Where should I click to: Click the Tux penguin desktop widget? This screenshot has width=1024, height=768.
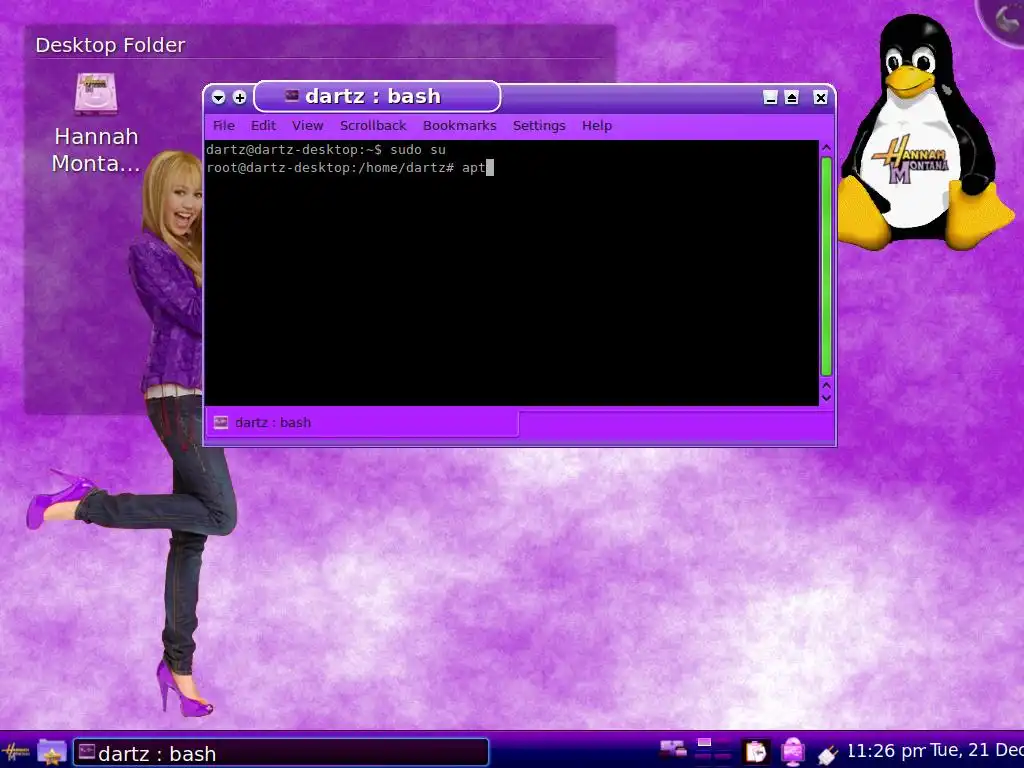click(x=925, y=133)
